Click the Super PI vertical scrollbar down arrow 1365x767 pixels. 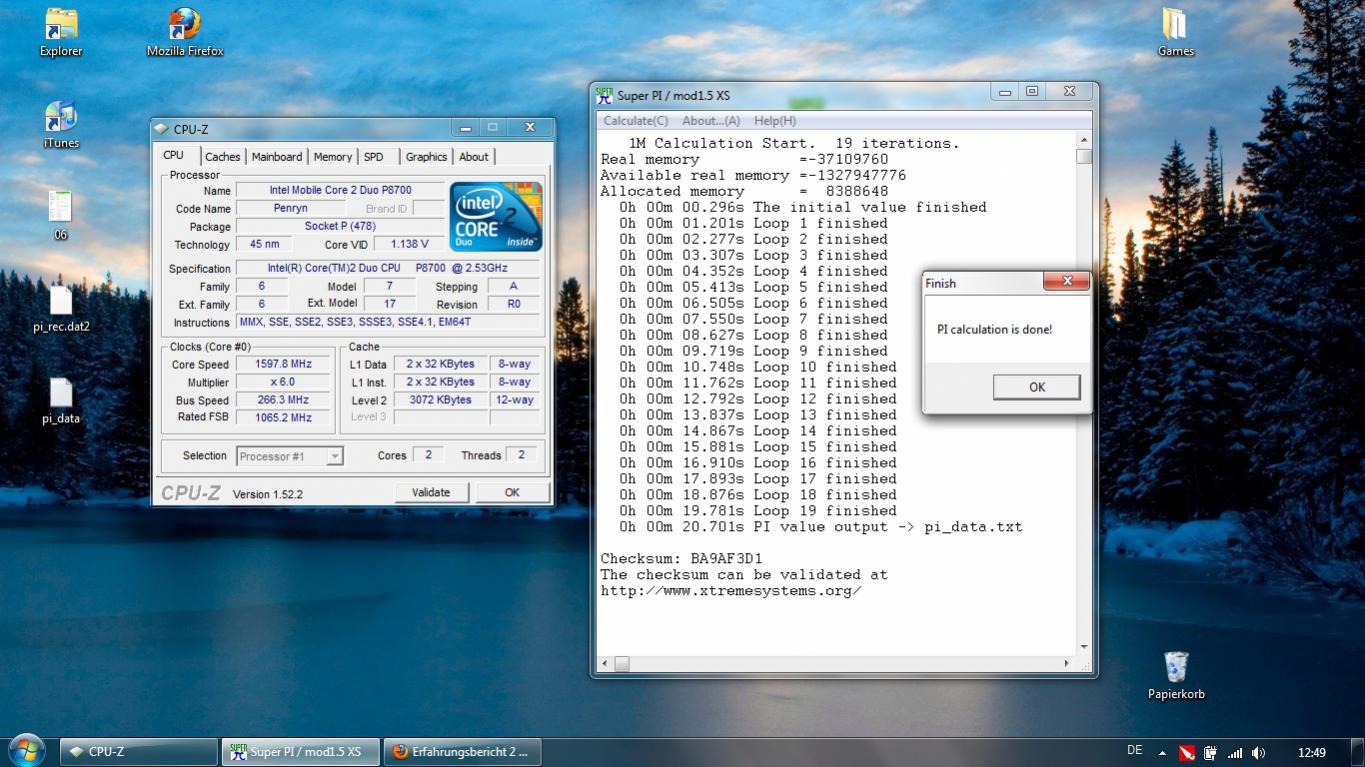[1084, 647]
